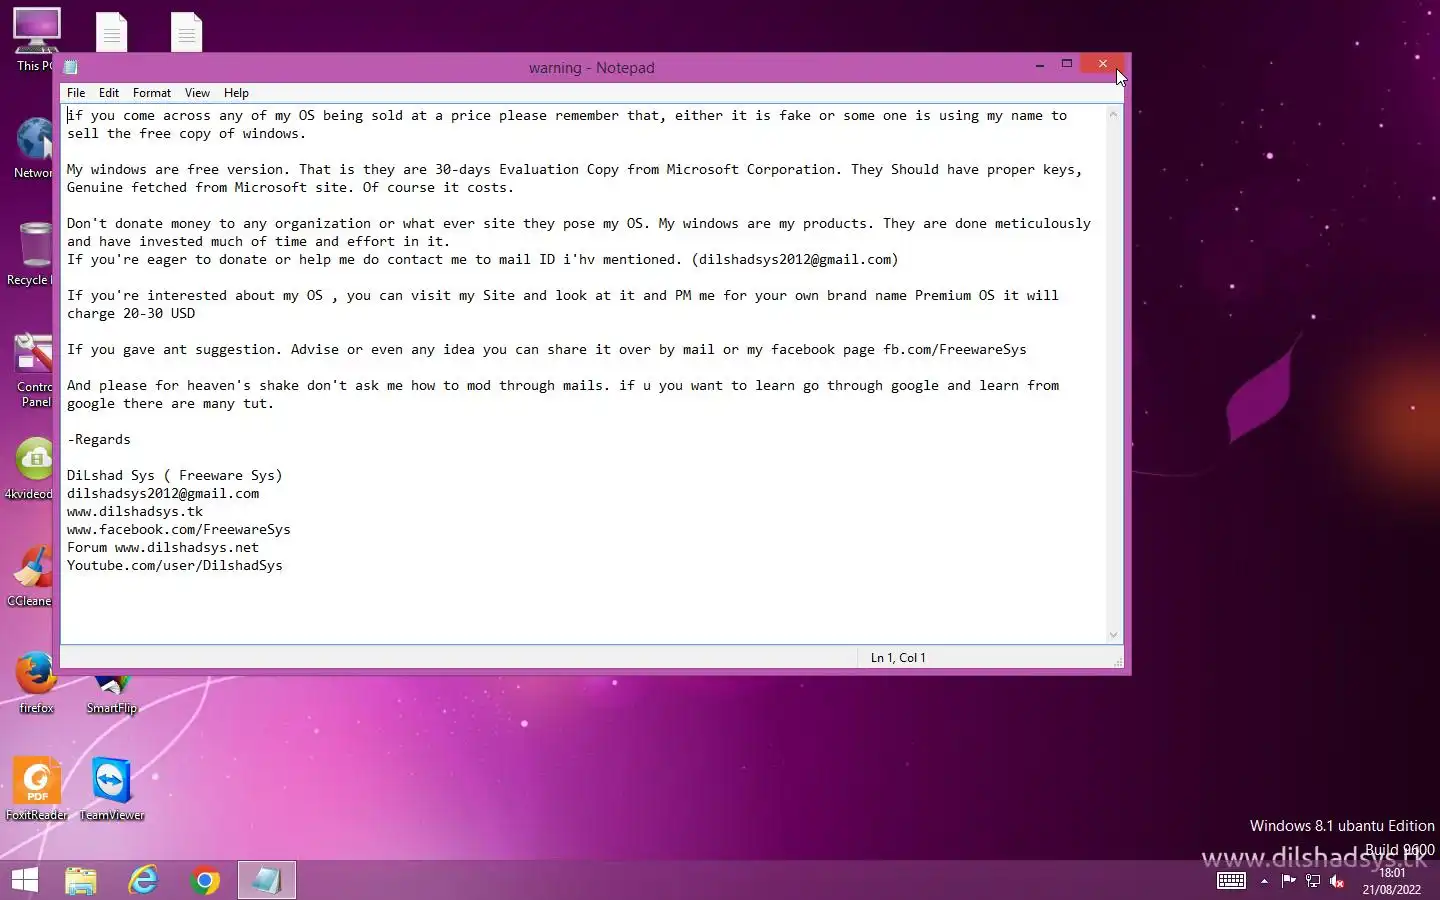This screenshot has height=900, width=1440.
Task: Select the Control Panel desktop icon
Action: click(34, 369)
